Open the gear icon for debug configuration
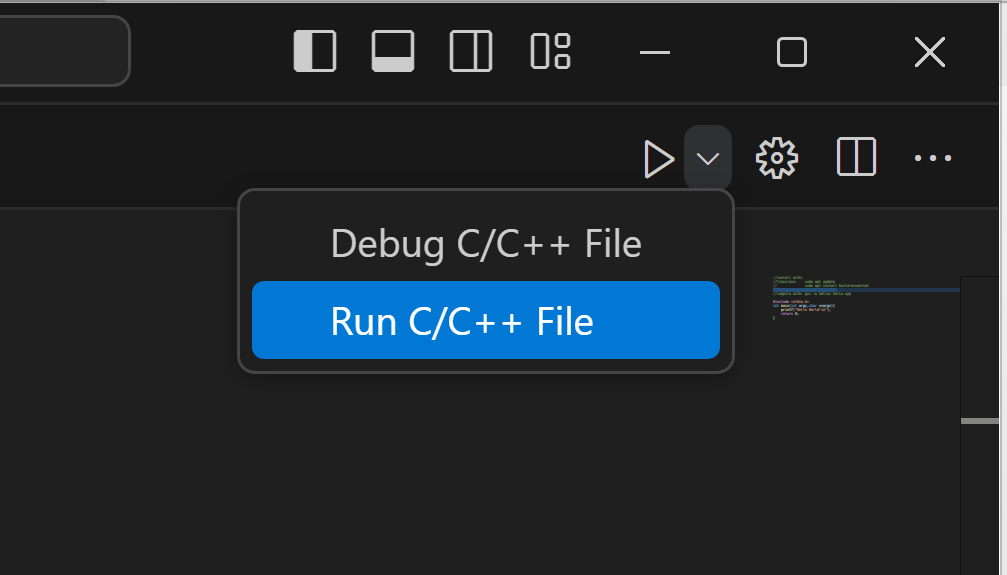 tap(777, 158)
